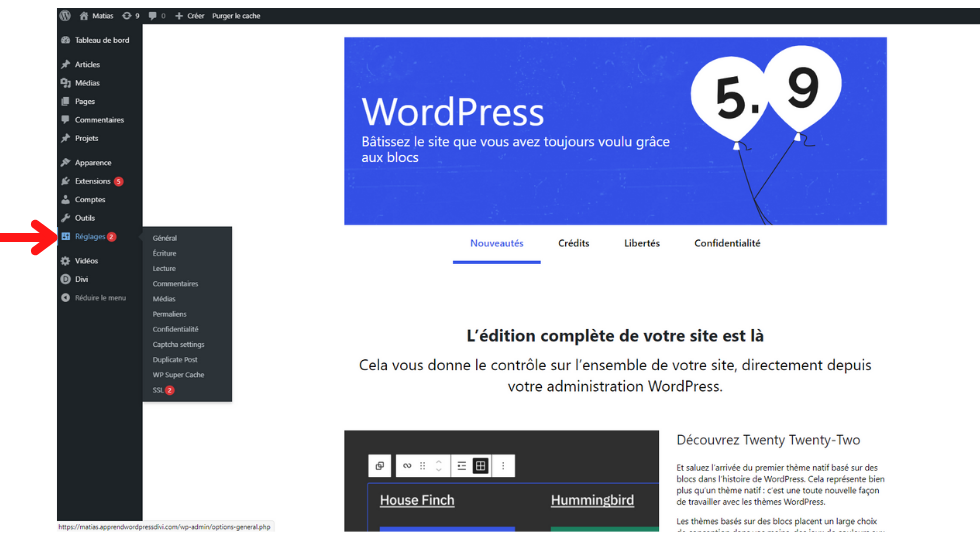Click the WordPress logo in the admin bar

coord(65,16)
